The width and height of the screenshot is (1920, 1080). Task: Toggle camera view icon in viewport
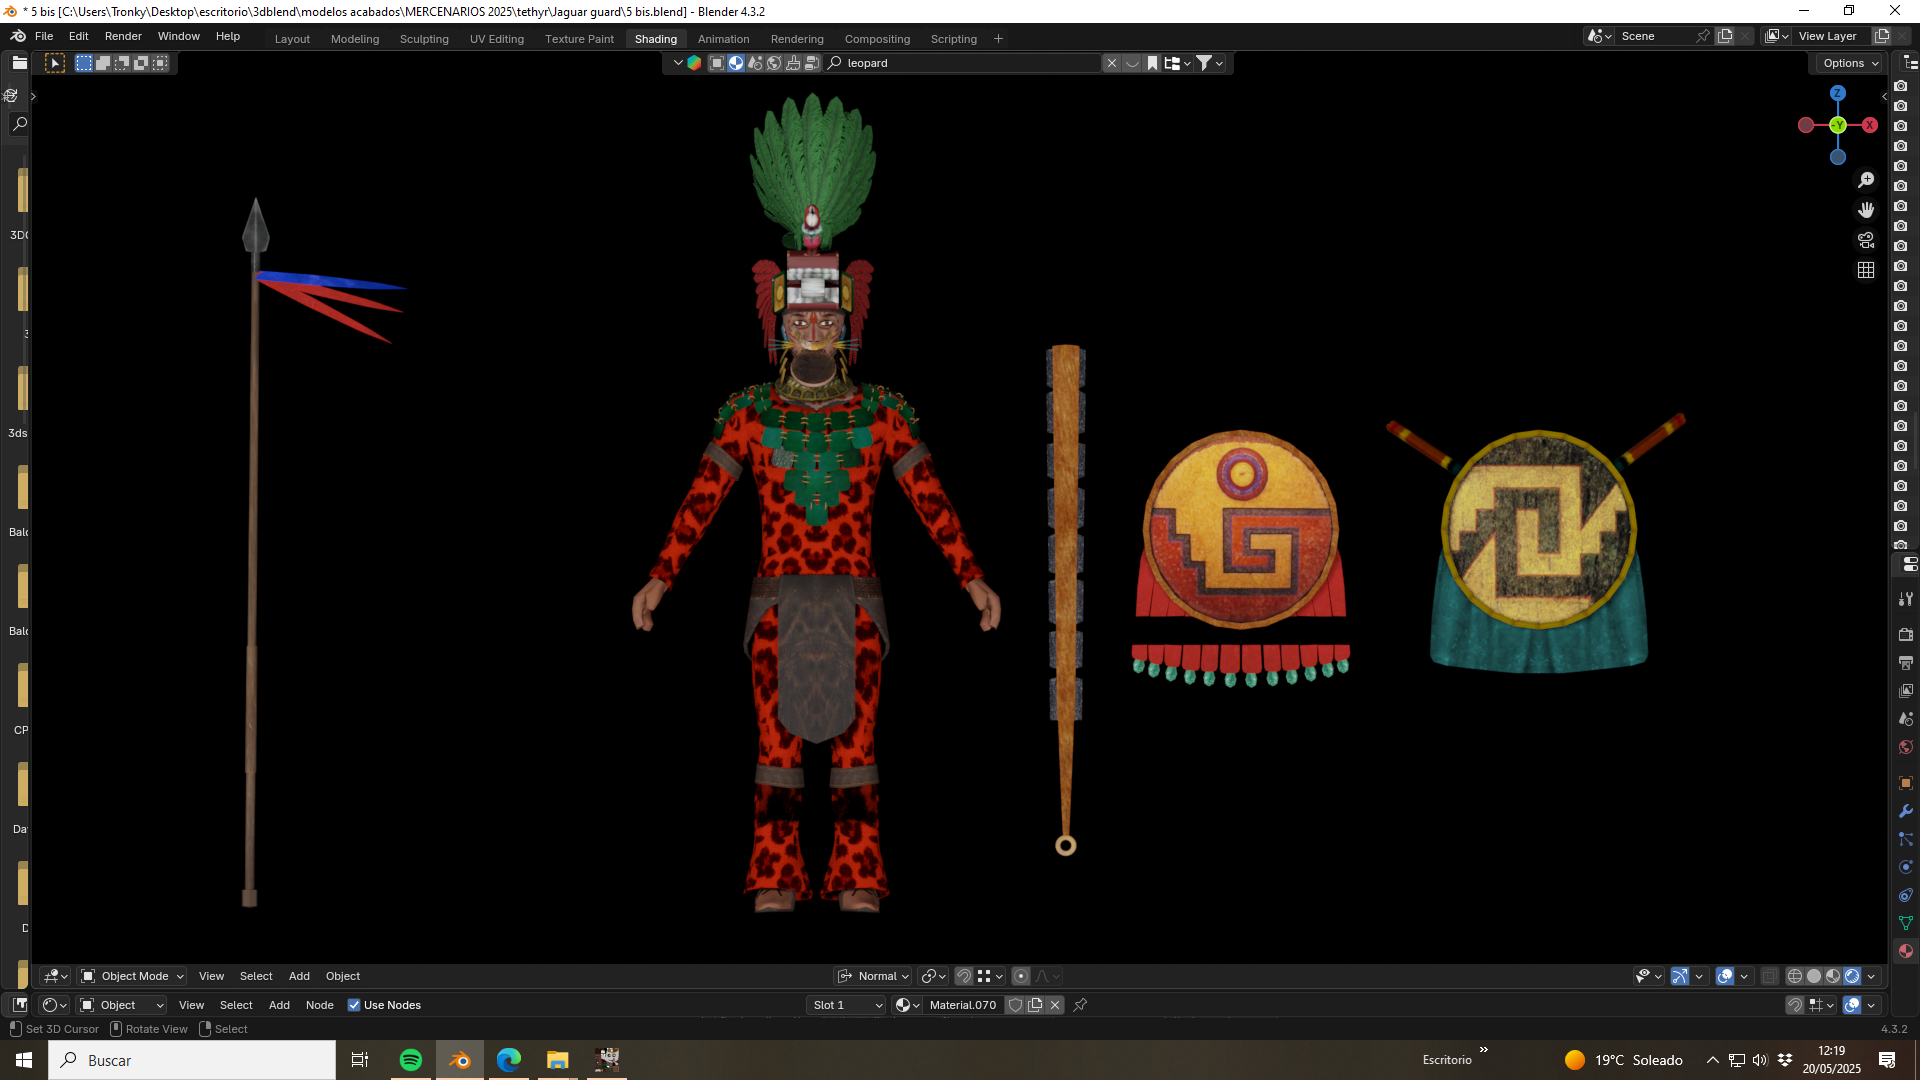point(1866,240)
